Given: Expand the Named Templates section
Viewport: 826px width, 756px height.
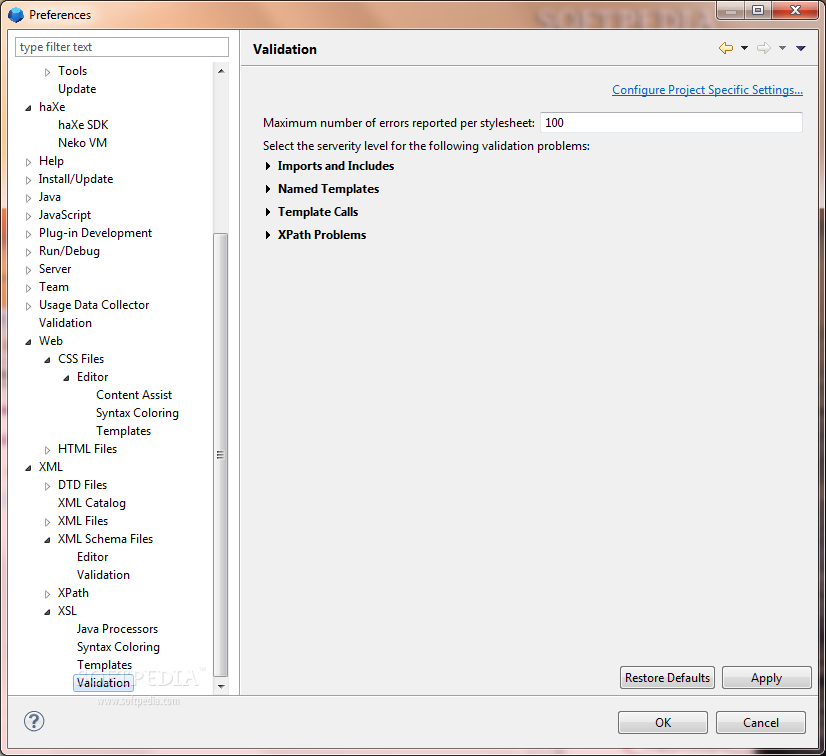Looking at the screenshot, I should (x=268, y=189).
